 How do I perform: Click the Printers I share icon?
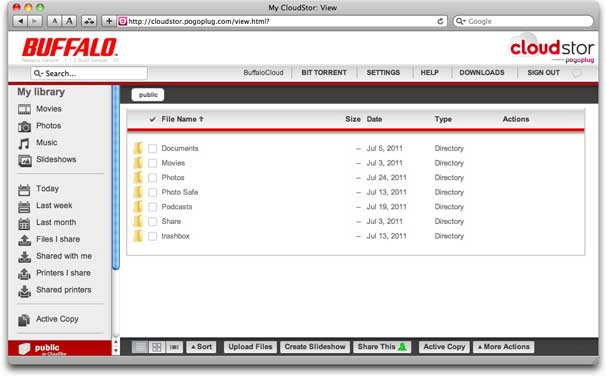click(x=24, y=274)
